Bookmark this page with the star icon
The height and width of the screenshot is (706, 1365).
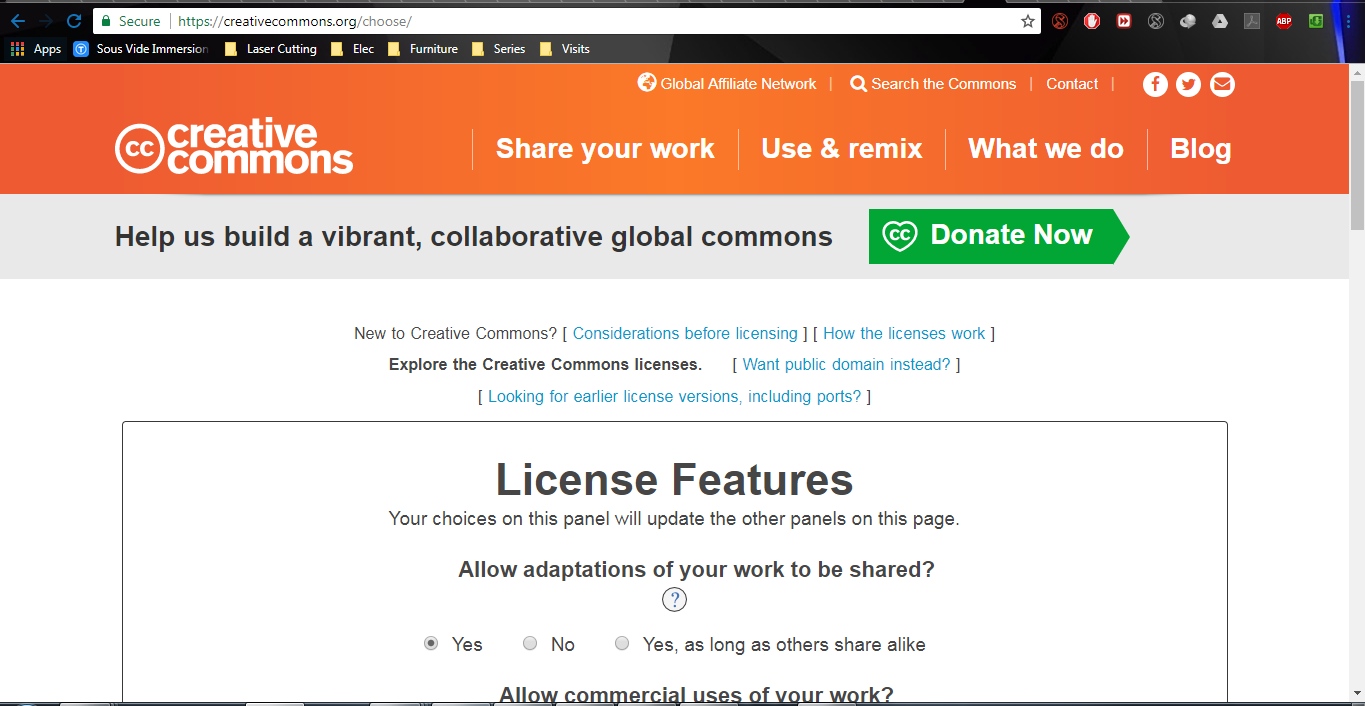(1027, 21)
